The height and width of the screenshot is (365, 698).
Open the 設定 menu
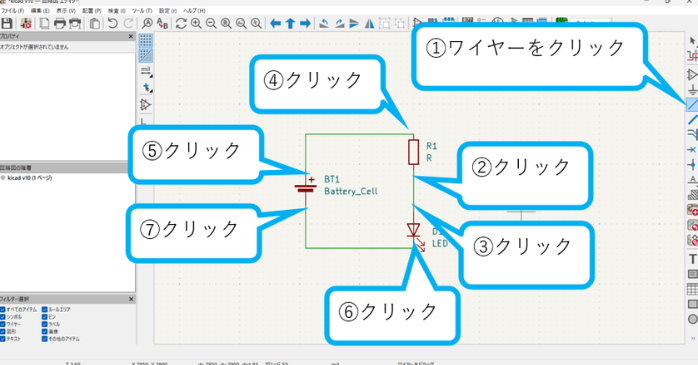click(168, 10)
